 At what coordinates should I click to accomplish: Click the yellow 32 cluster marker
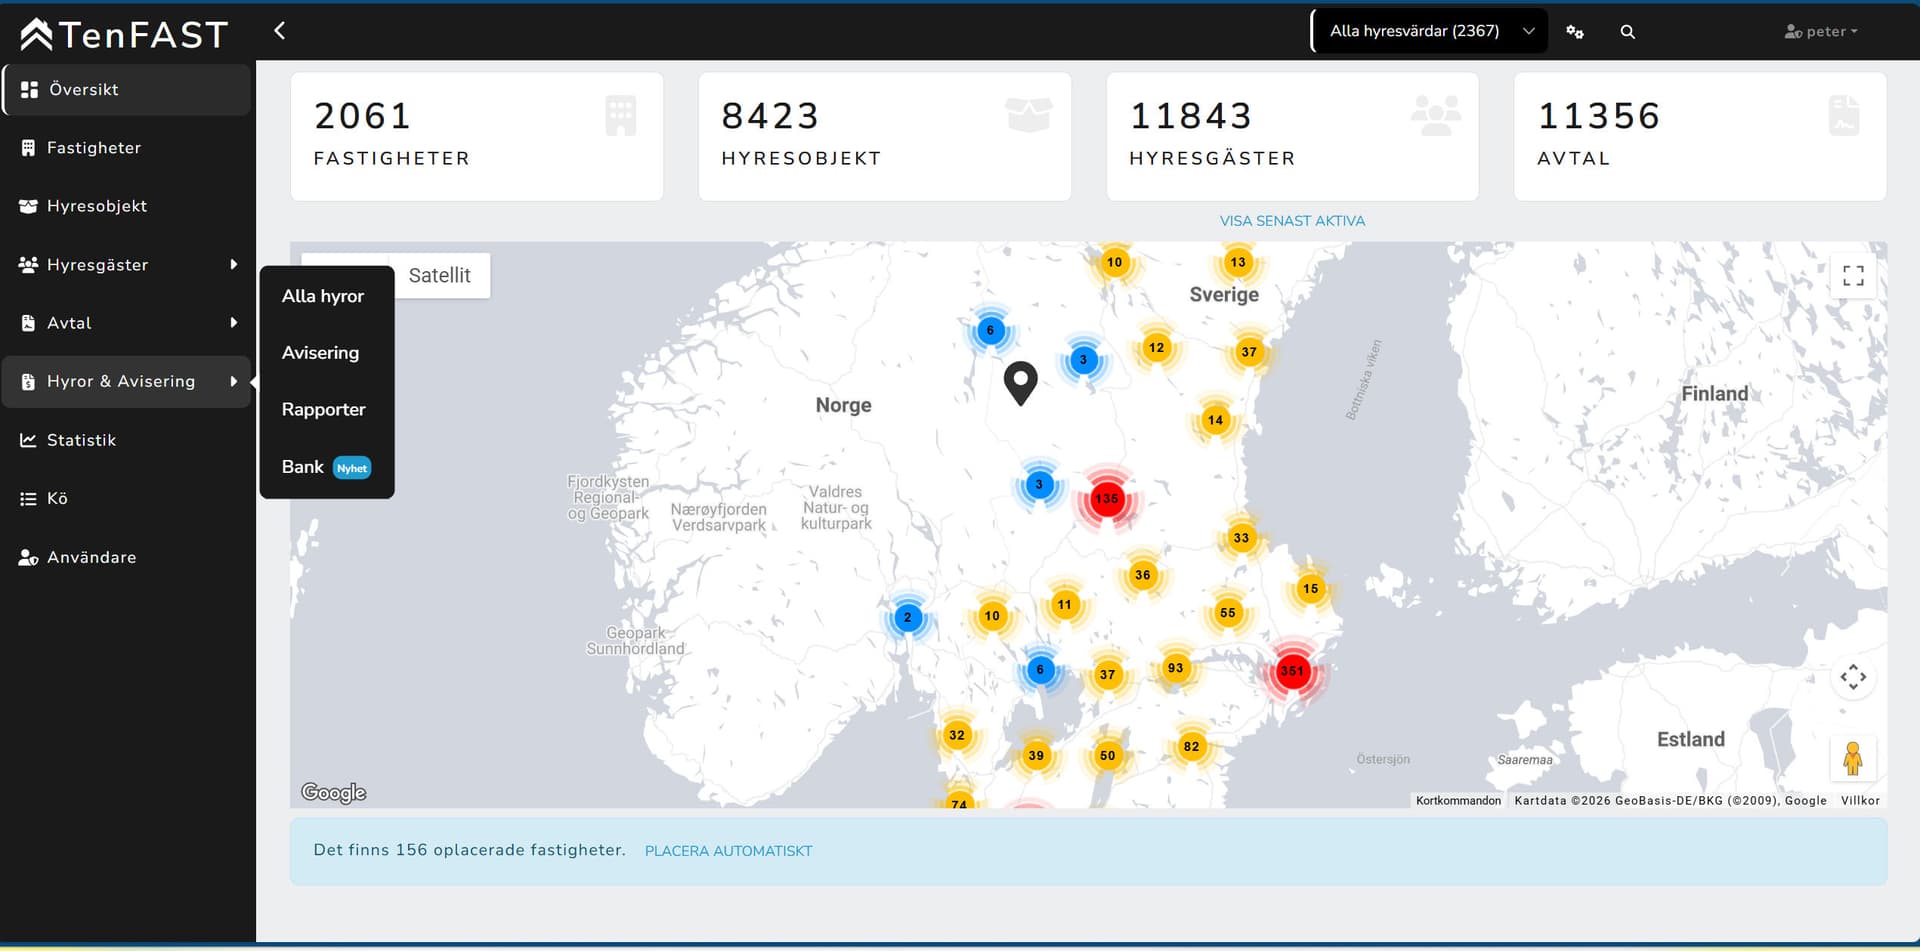click(957, 735)
